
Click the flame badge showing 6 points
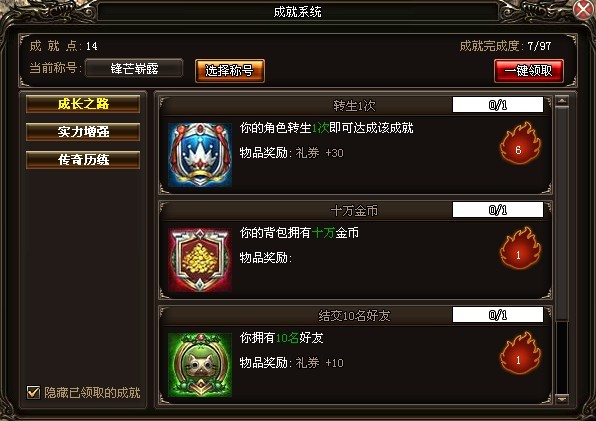520,144
